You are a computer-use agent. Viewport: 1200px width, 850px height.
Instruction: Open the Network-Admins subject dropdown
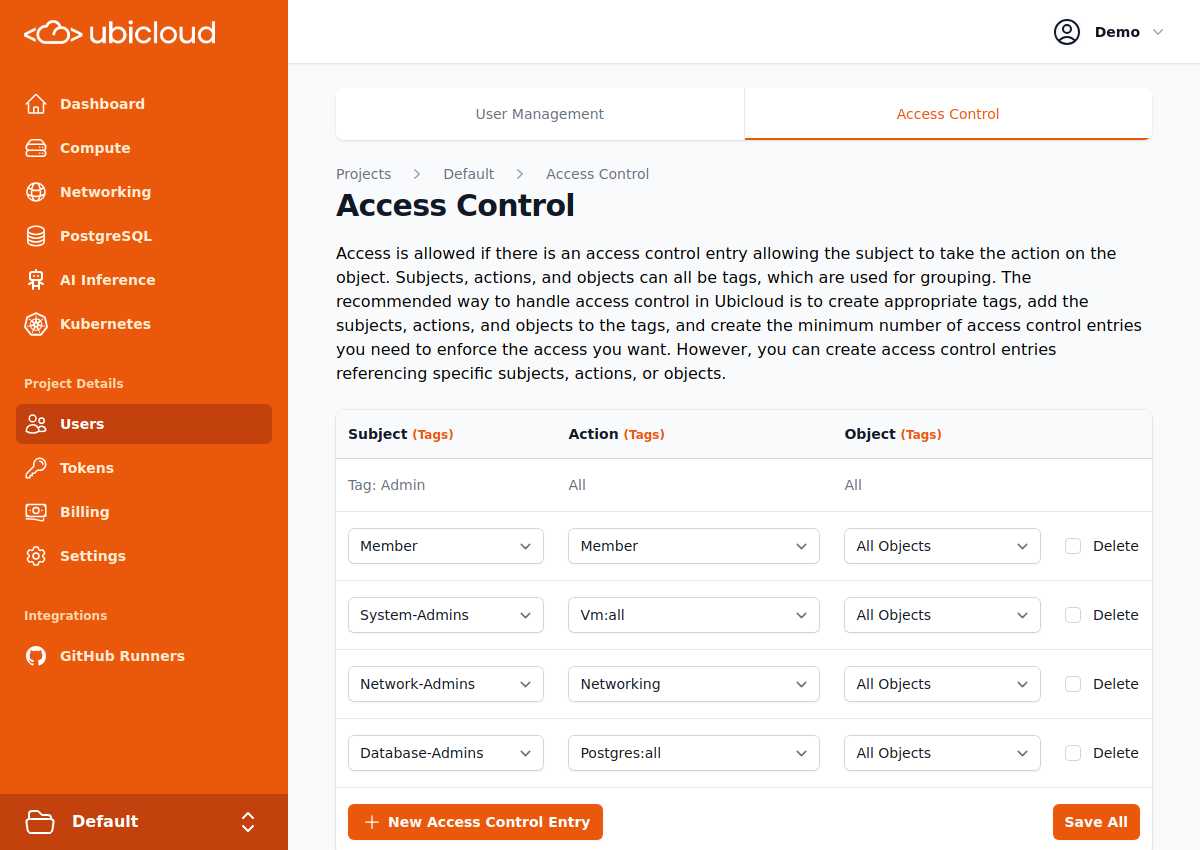coord(446,684)
